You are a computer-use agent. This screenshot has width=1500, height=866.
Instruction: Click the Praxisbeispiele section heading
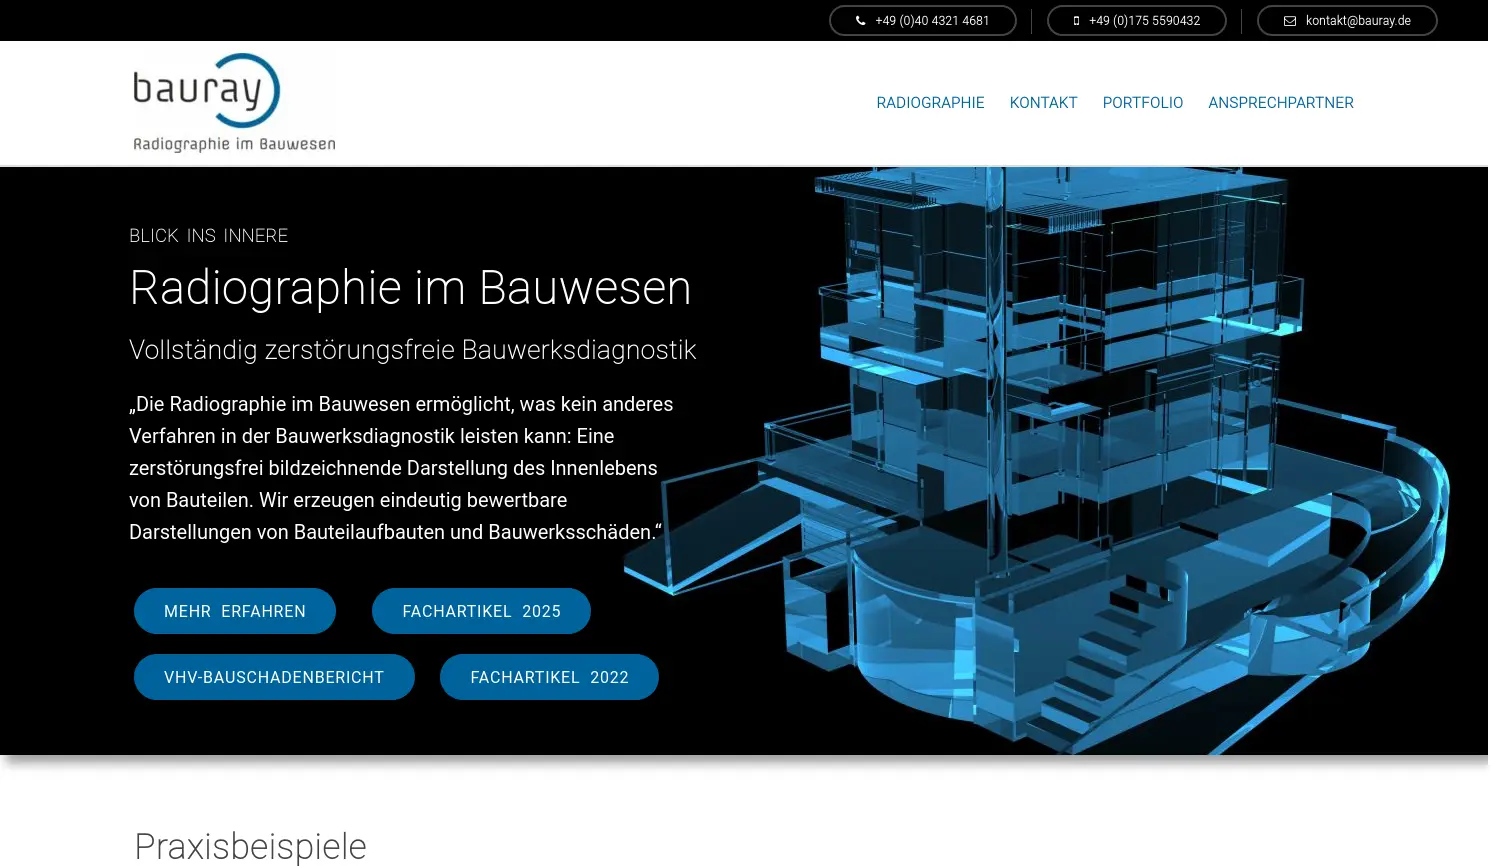pos(250,846)
